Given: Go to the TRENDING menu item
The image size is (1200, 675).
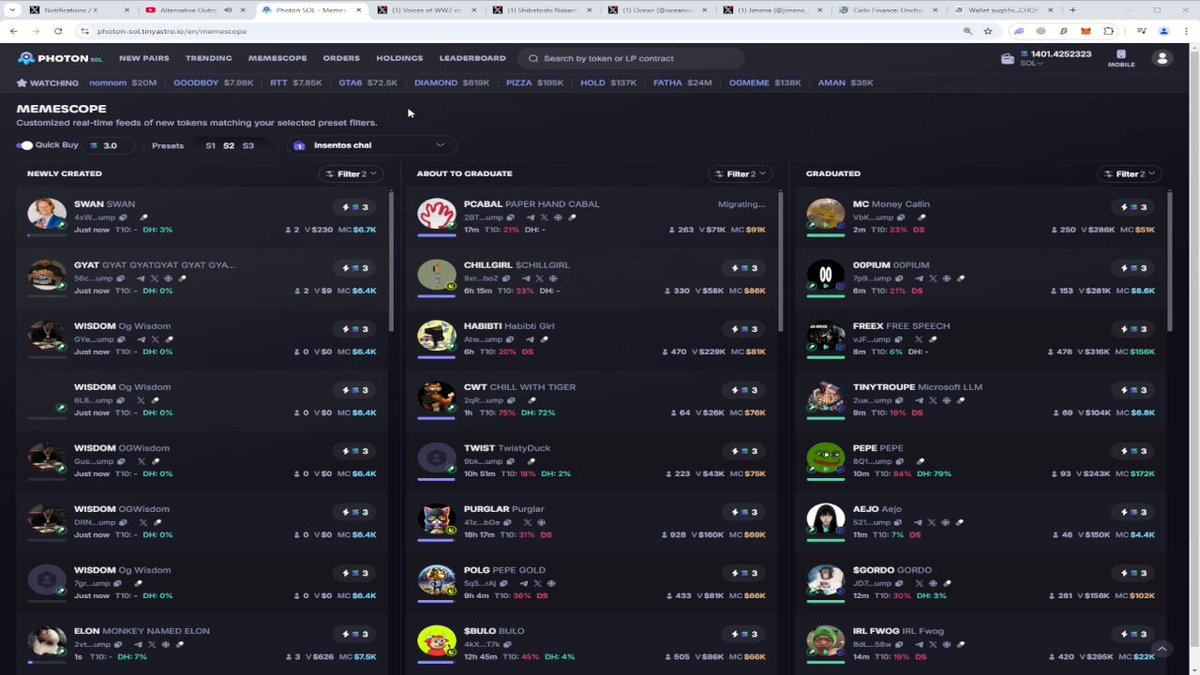Looking at the screenshot, I should pos(208,58).
